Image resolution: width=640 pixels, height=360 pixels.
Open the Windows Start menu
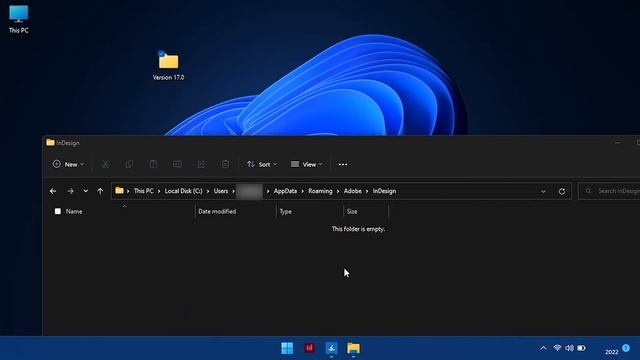click(287, 348)
